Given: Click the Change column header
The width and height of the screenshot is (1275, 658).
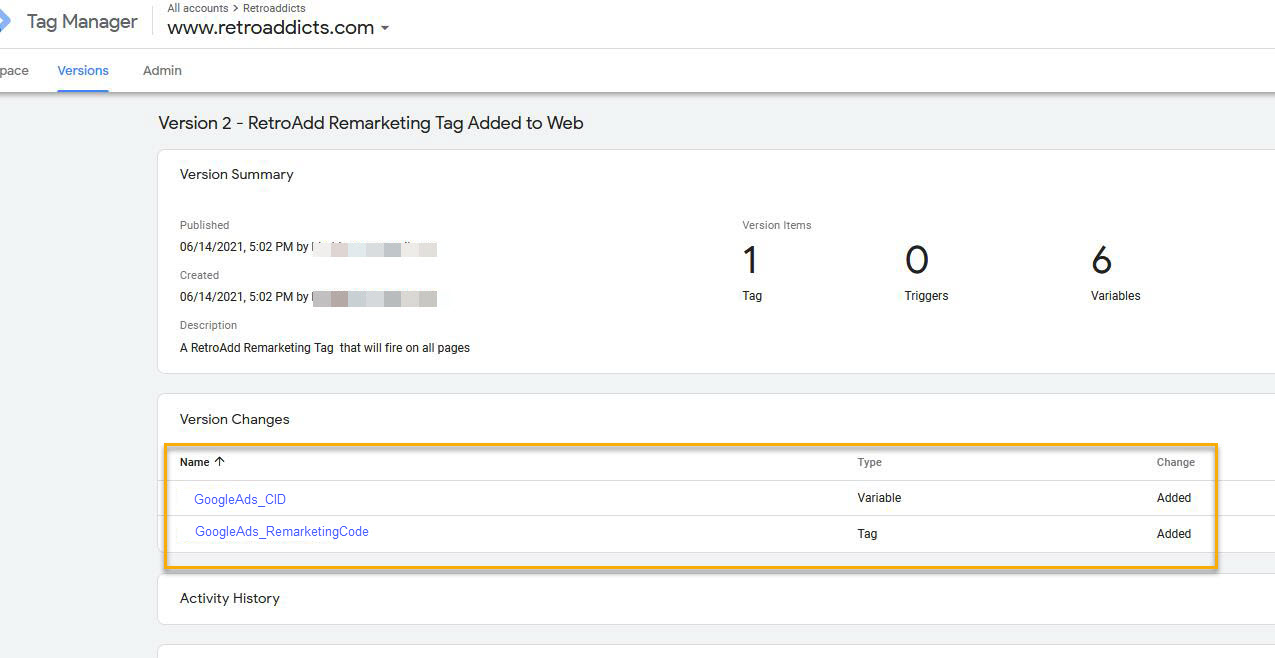Looking at the screenshot, I should [1175, 462].
